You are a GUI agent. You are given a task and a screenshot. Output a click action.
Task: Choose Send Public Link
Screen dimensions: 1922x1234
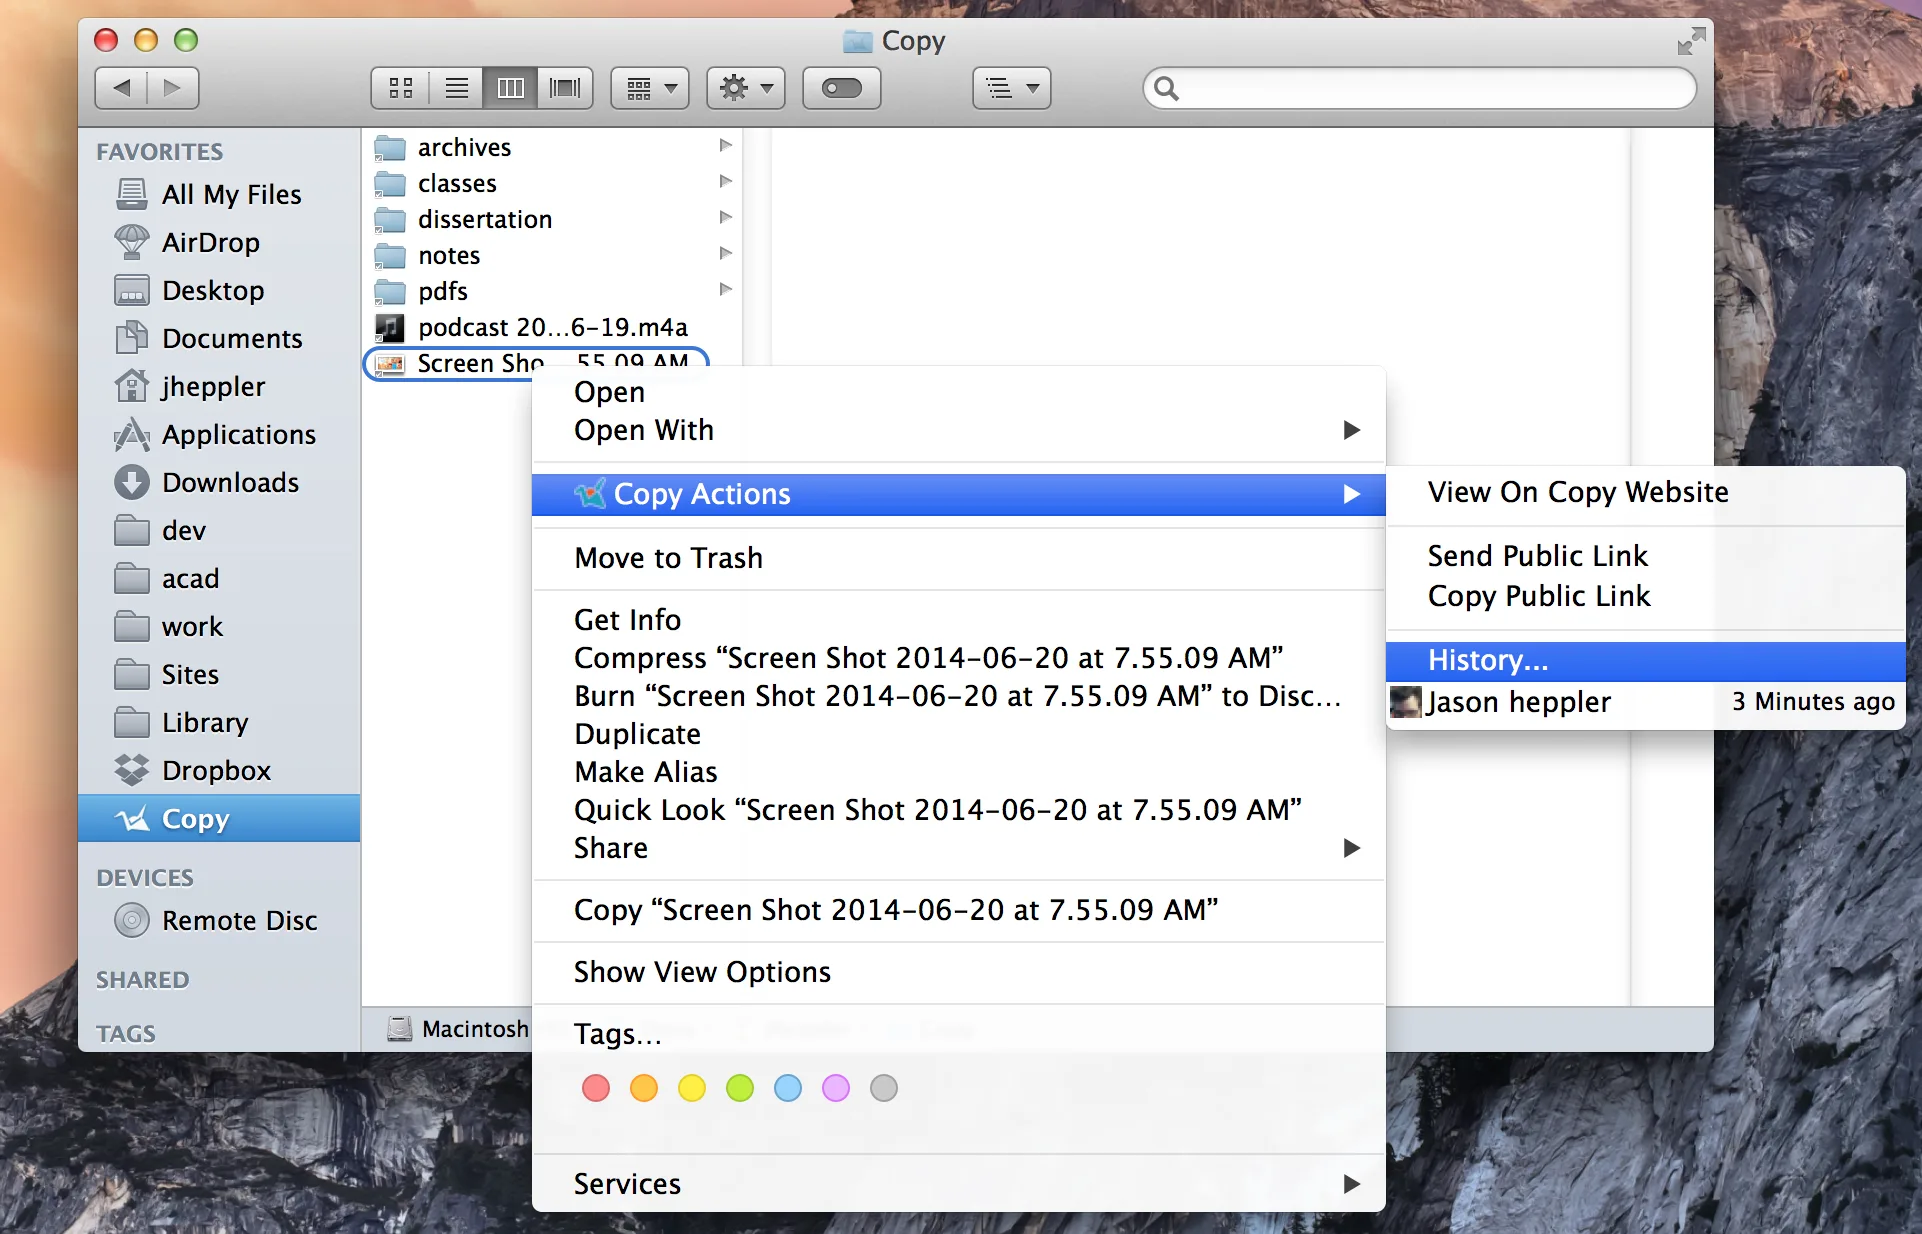(x=1645, y=556)
